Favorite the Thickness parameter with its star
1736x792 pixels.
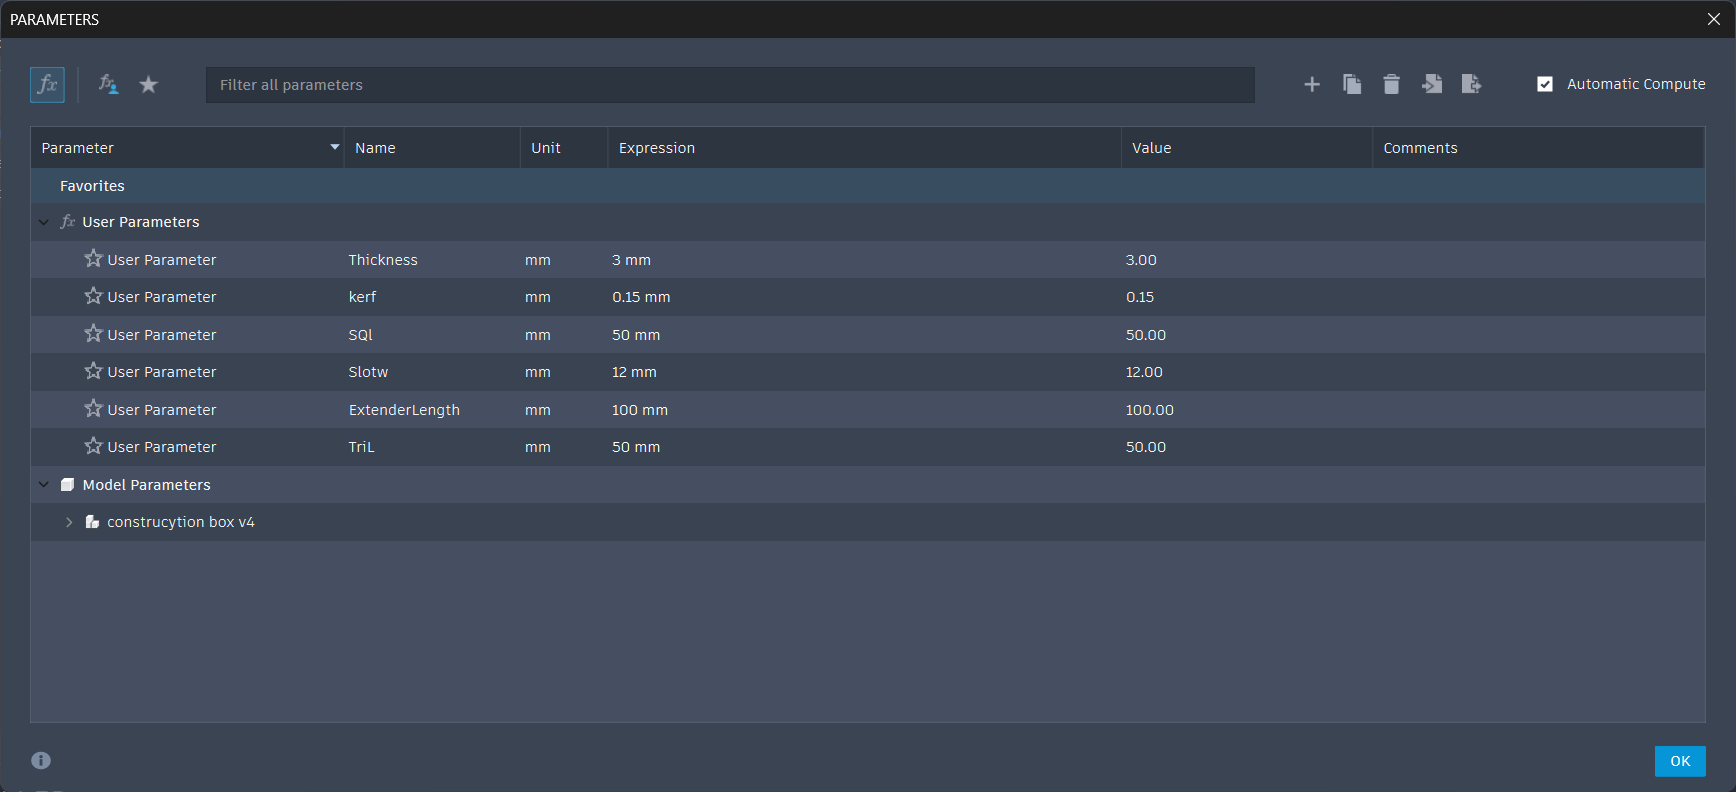click(x=94, y=259)
